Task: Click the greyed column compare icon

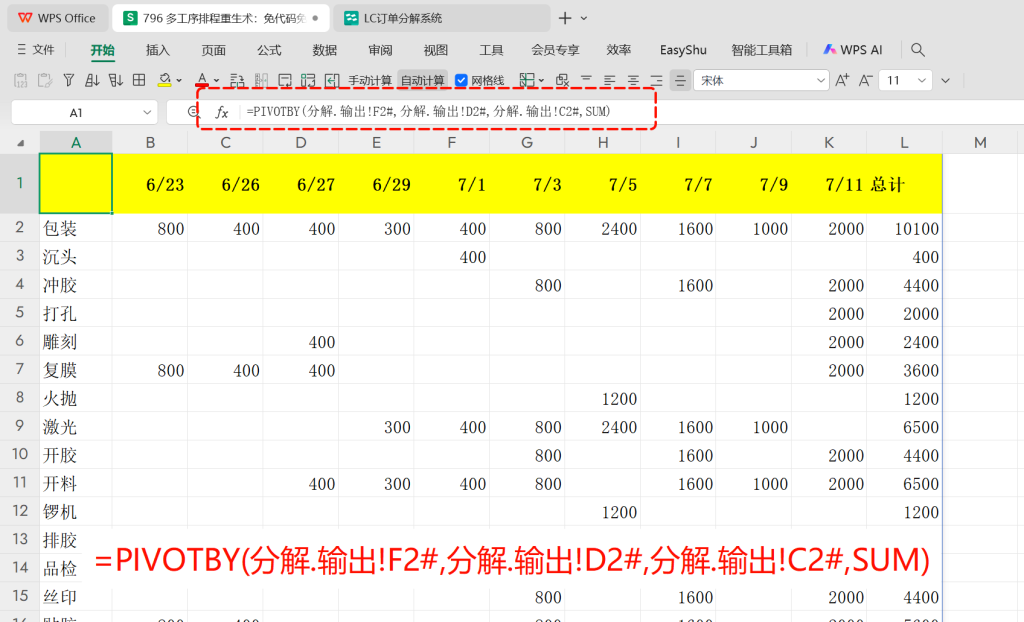Action: [x=261, y=80]
